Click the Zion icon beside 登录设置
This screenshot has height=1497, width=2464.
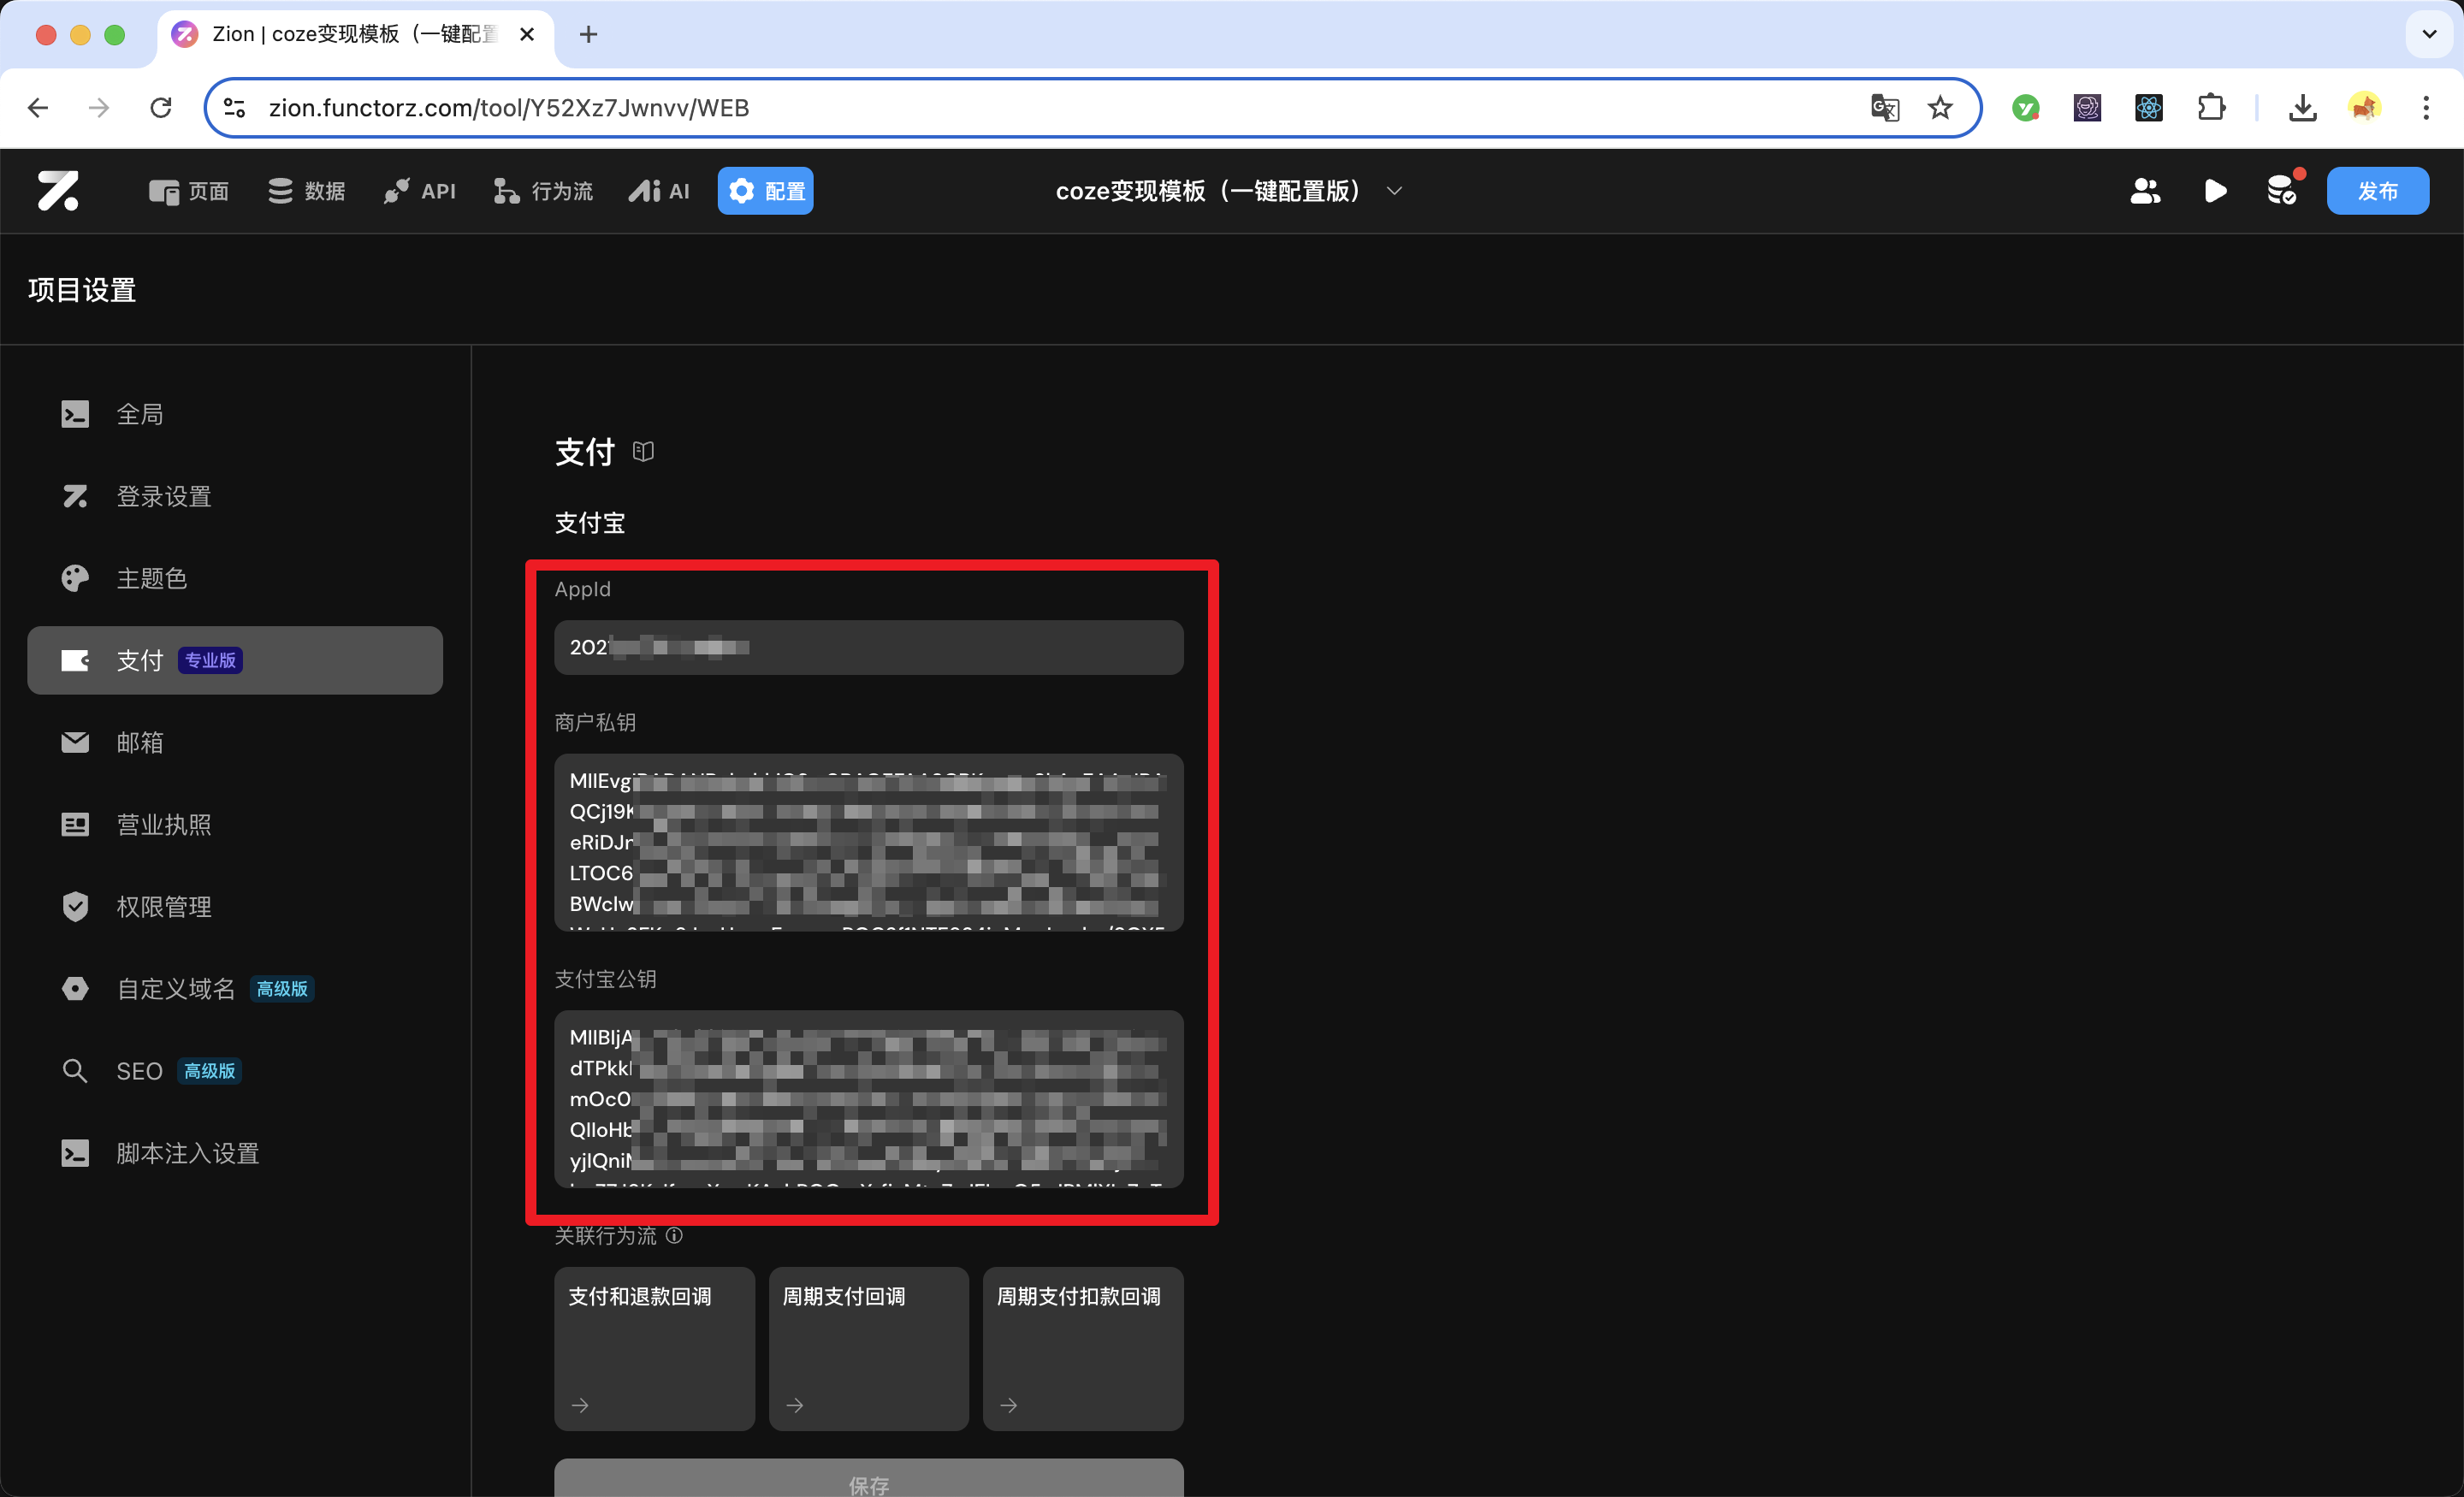coord(75,496)
